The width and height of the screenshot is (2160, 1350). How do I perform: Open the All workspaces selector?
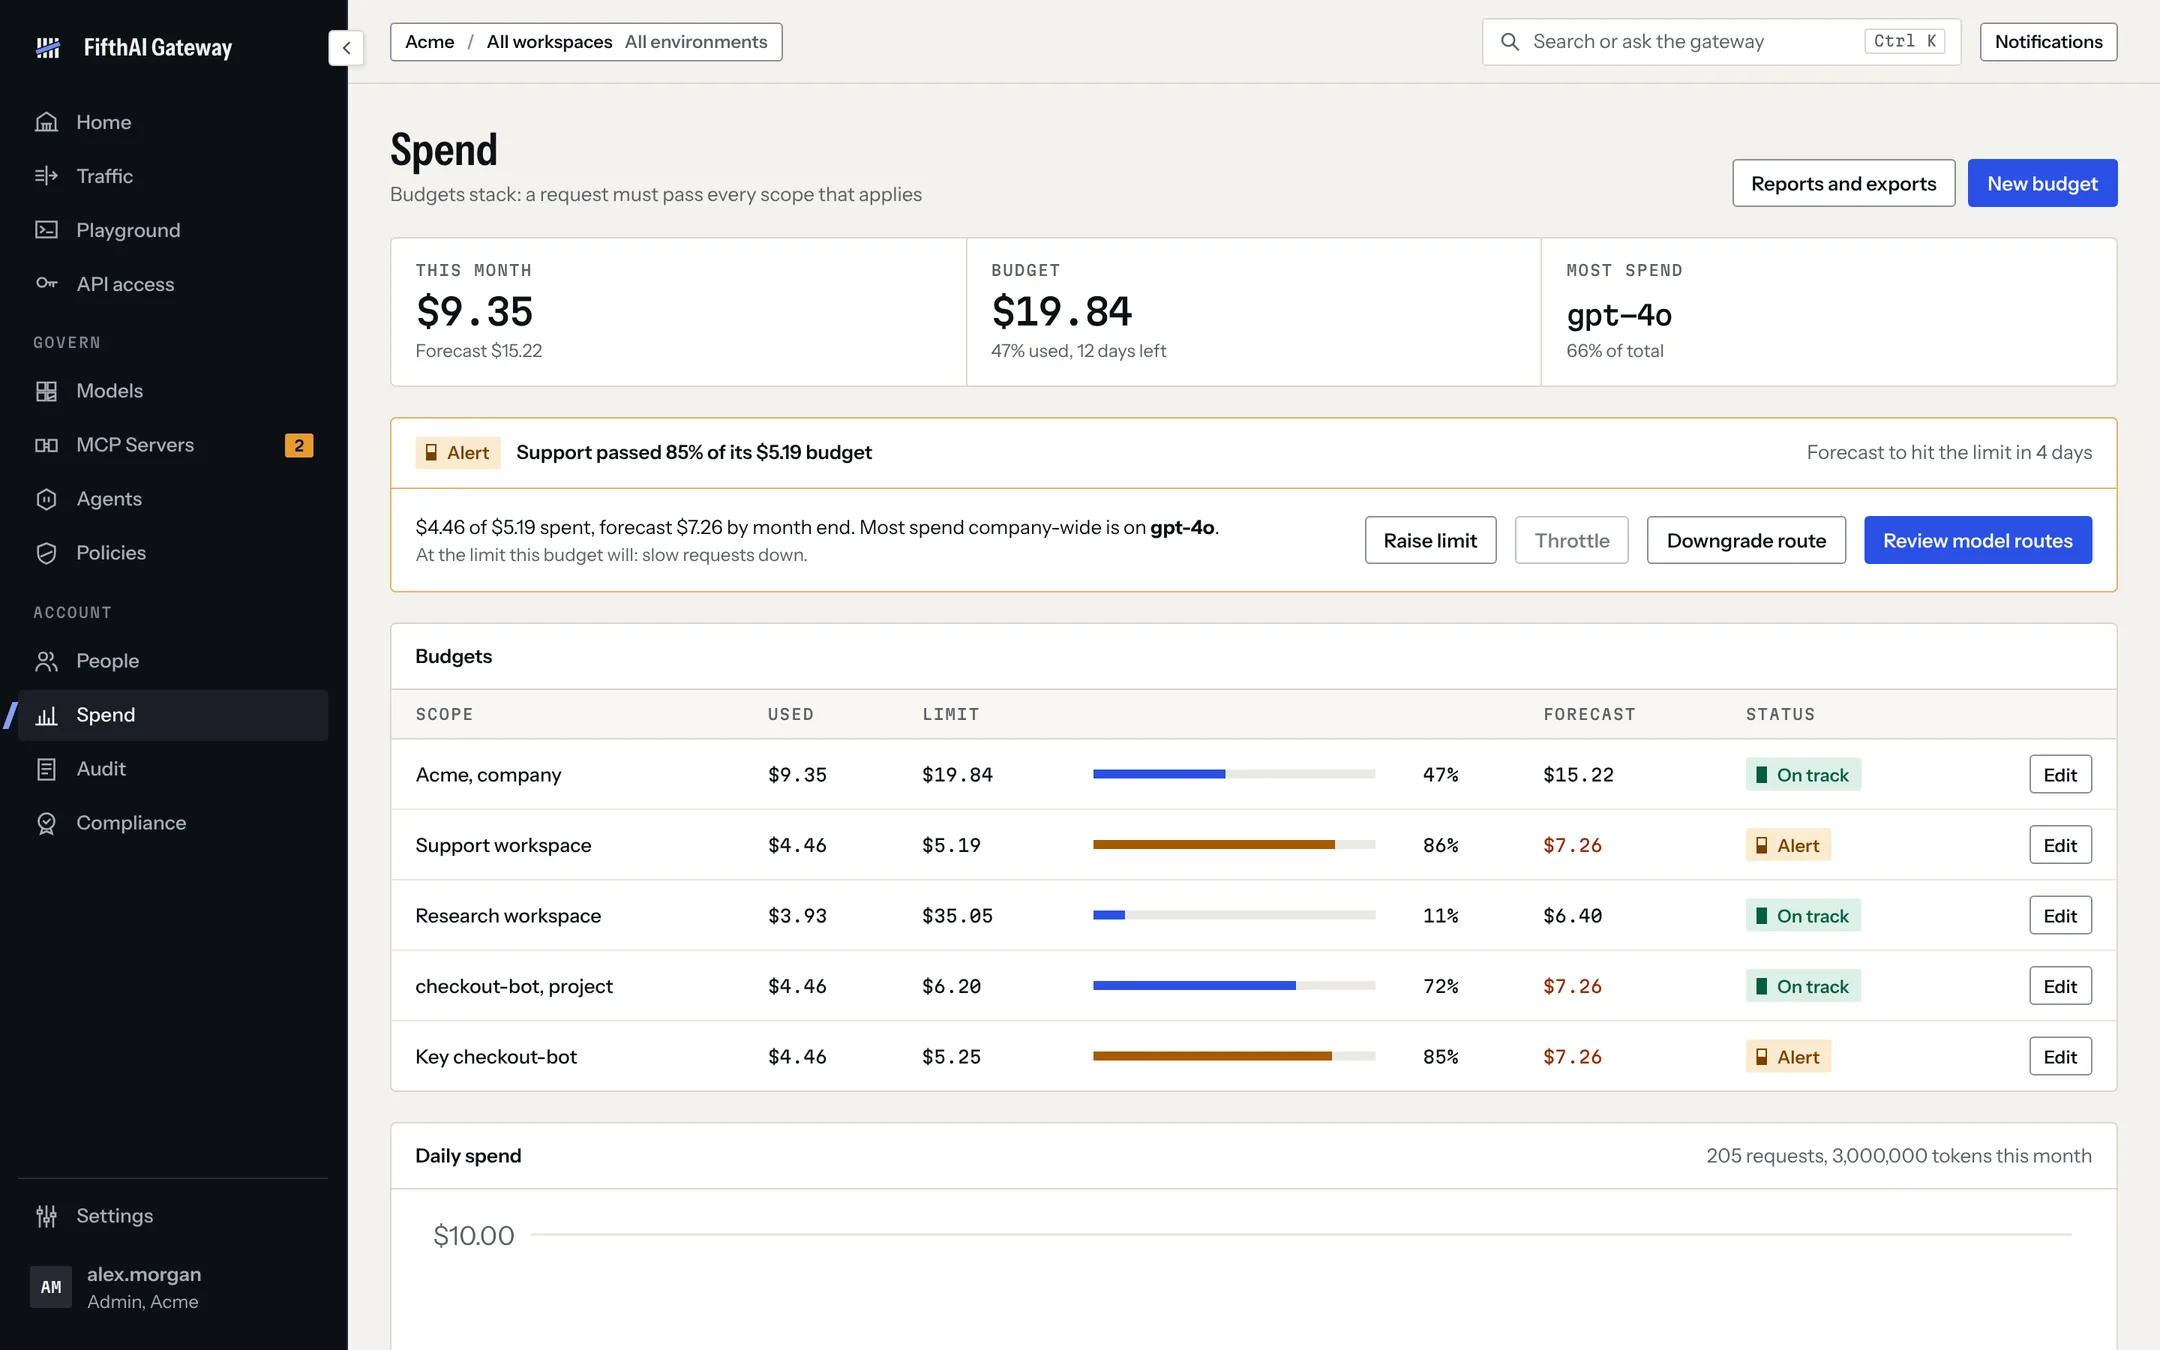[x=549, y=42]
